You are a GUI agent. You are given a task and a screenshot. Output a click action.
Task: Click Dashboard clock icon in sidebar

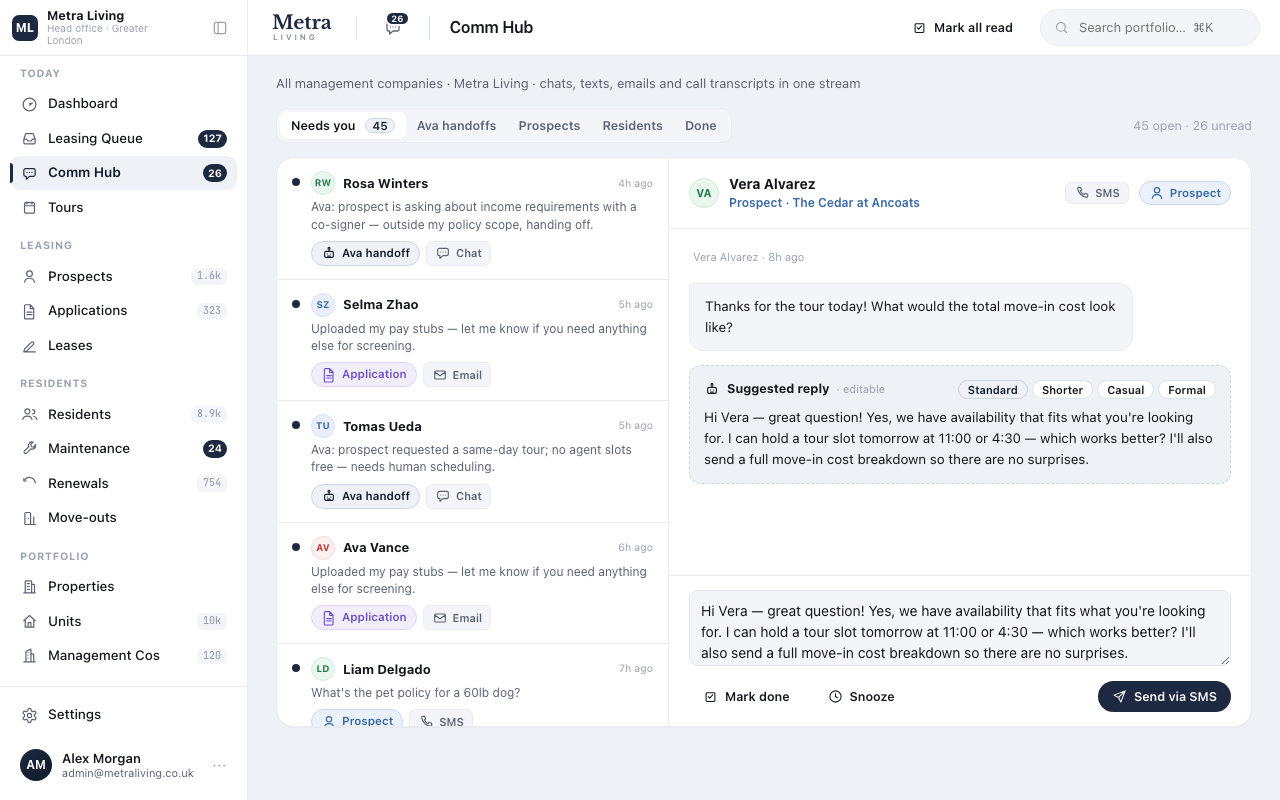[x=30, y=104]
